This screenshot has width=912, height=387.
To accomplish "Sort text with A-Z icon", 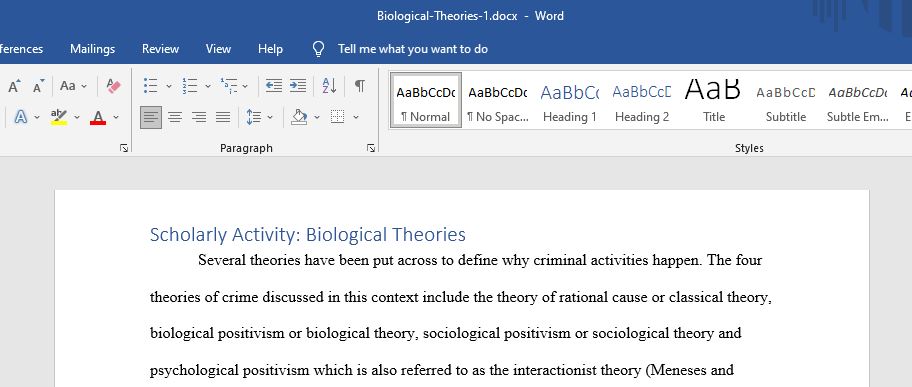I will pyautogui.click(x=329, y=86).
